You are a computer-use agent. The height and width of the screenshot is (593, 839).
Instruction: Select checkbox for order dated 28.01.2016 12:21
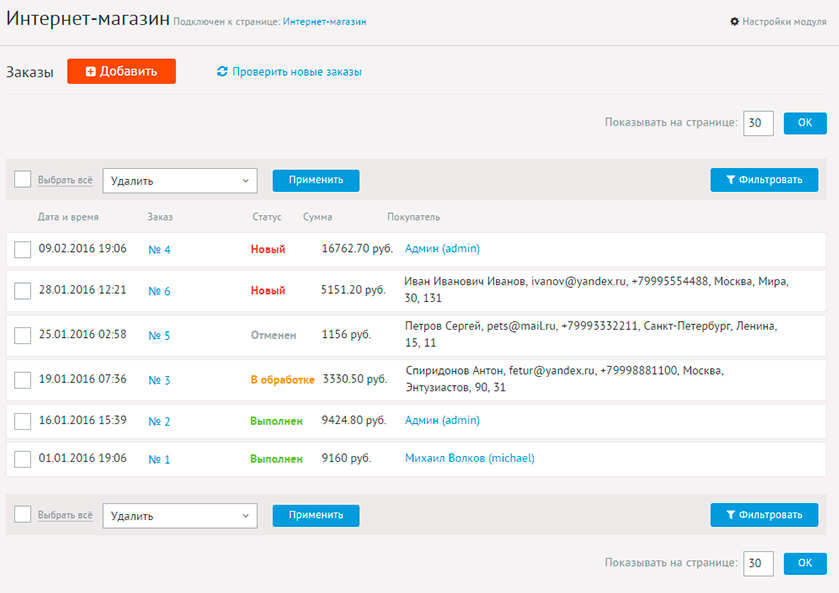(22, 291)
